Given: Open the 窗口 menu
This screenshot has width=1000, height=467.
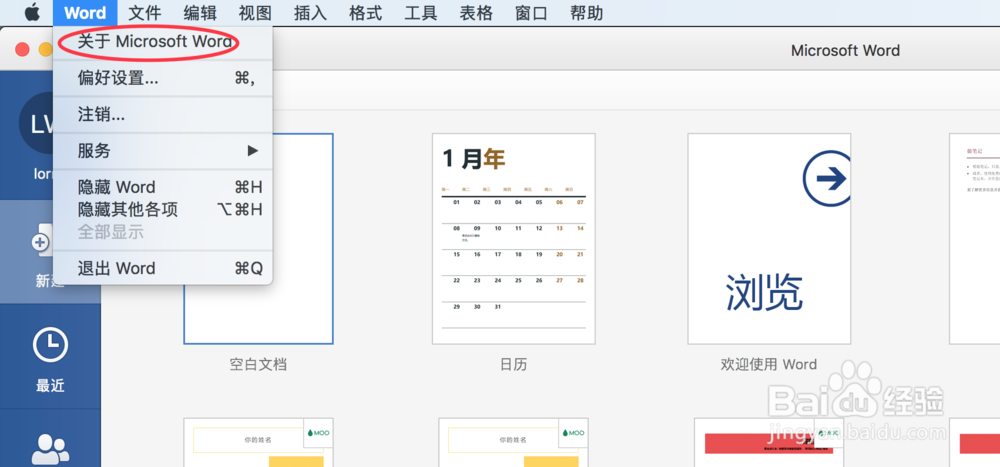Looking at the screenshot, I should (532, 13).
